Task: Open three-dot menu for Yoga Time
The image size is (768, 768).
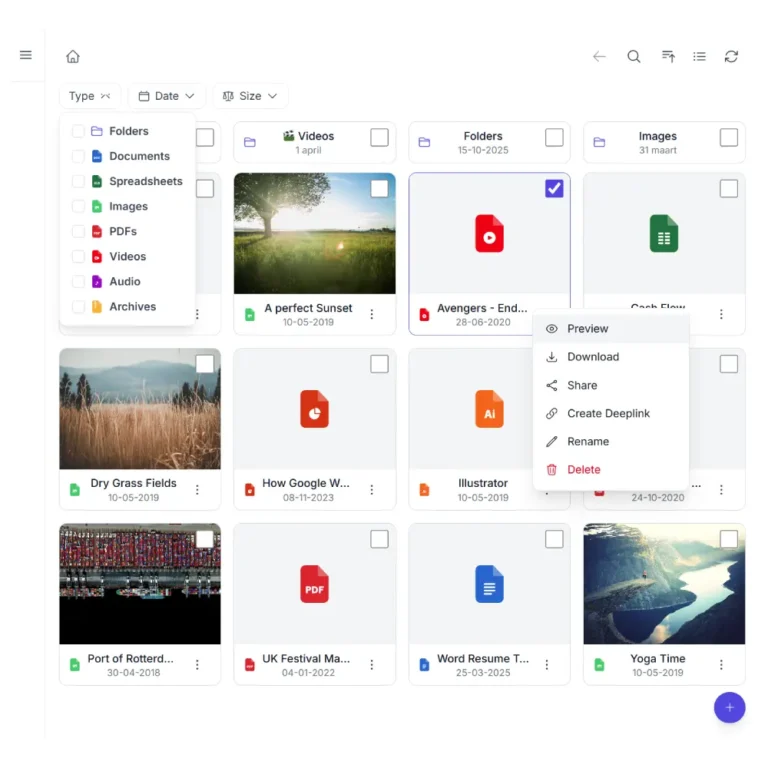Action: click(721, 665)
